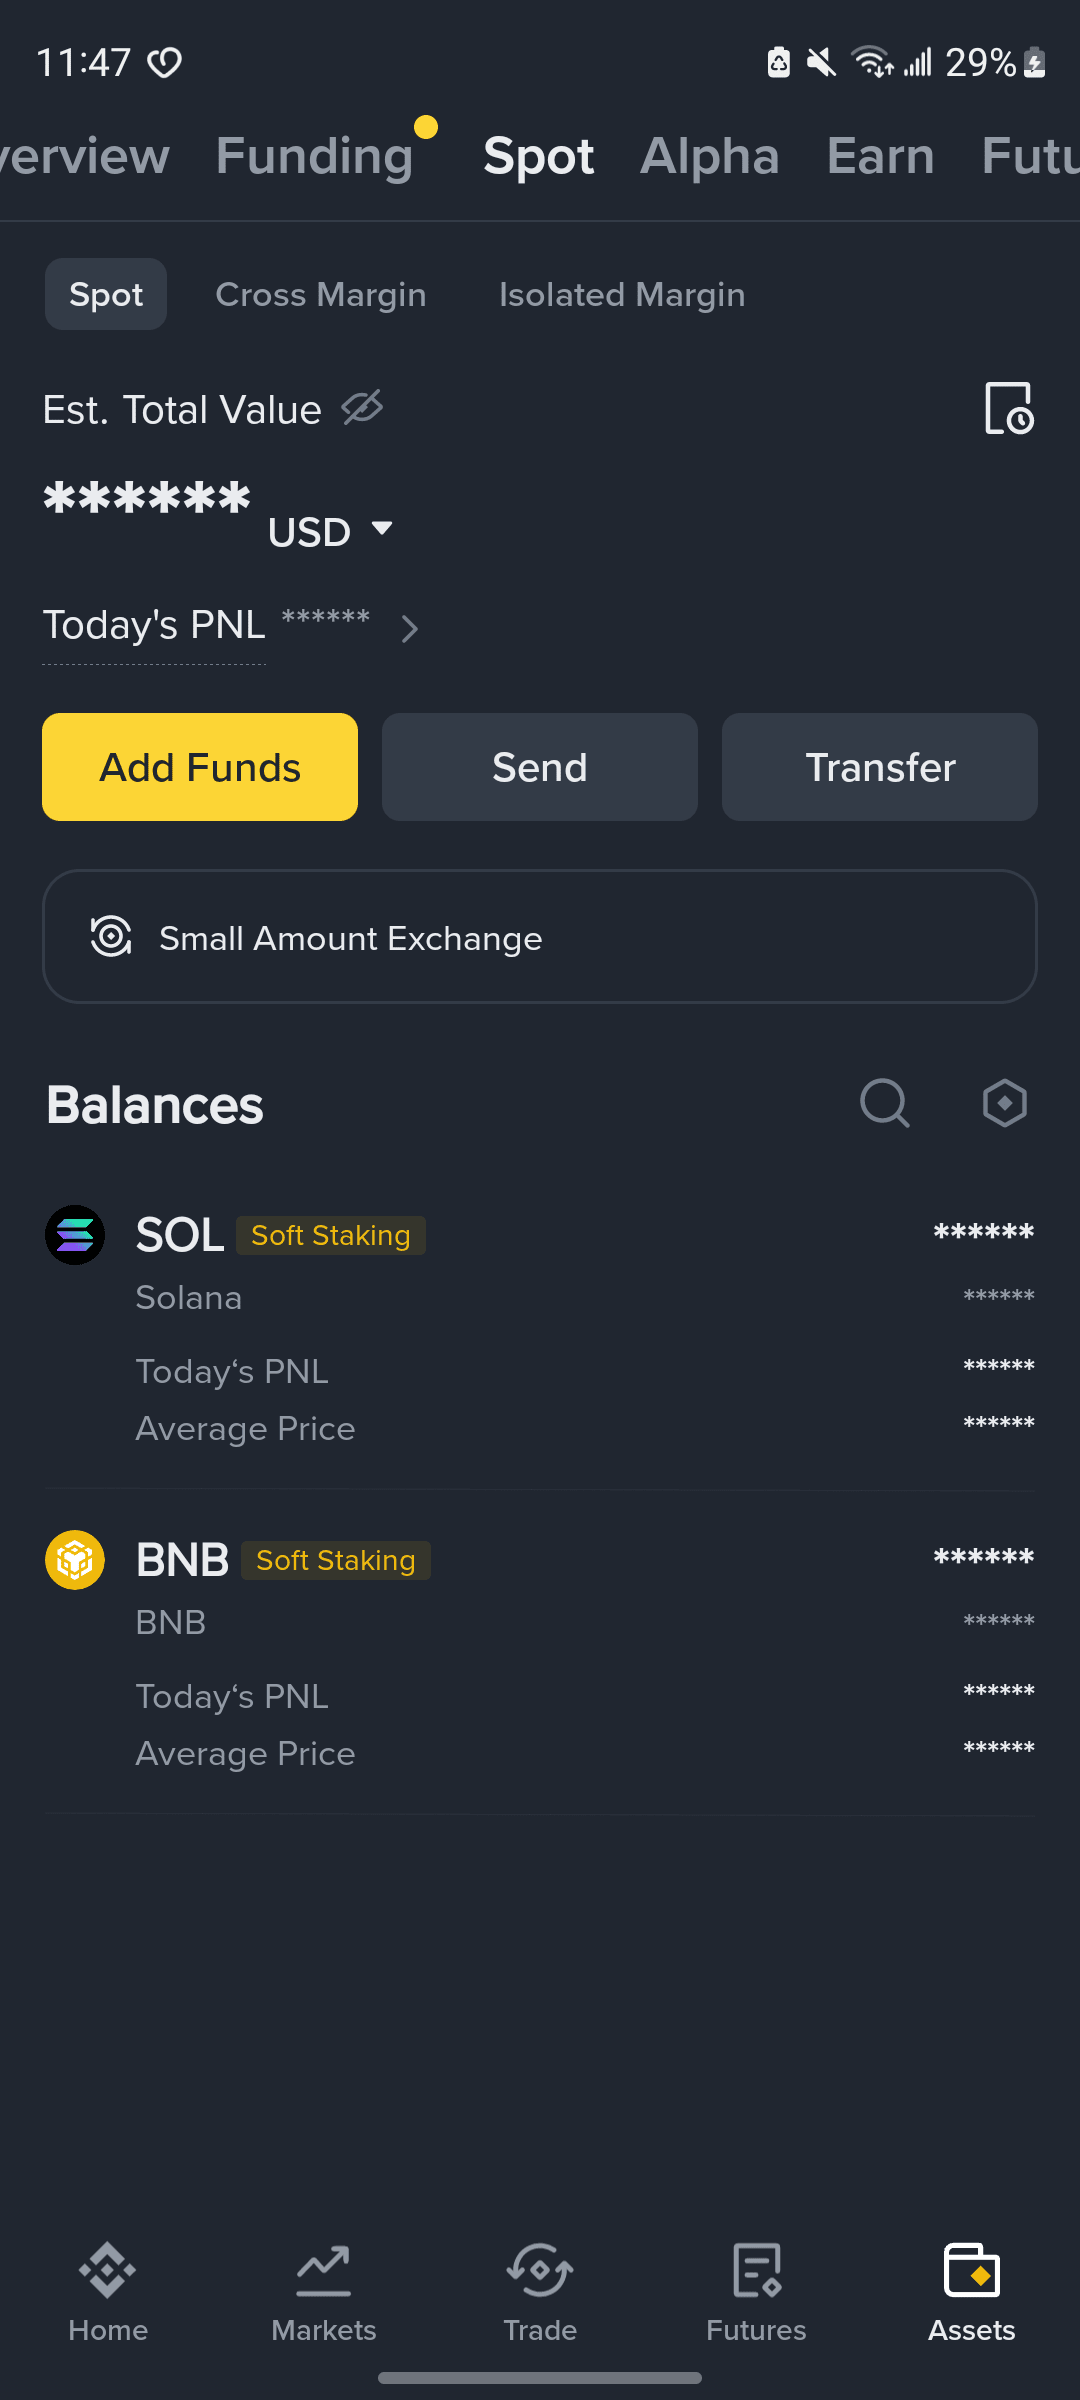This screenshot has height=2400, width=1080.
Task: Open transaction history icon
Action: click(1008, 408)
